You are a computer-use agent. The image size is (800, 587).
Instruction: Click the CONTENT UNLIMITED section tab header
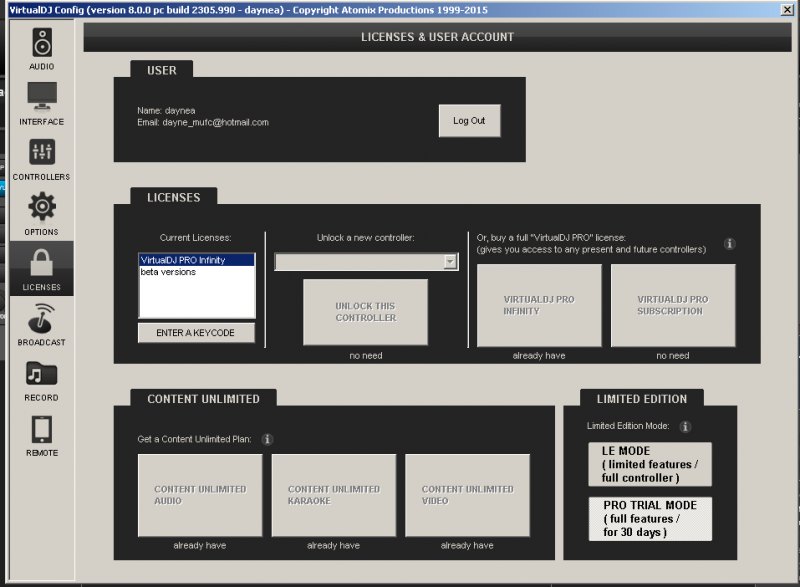tap(204, 398)
